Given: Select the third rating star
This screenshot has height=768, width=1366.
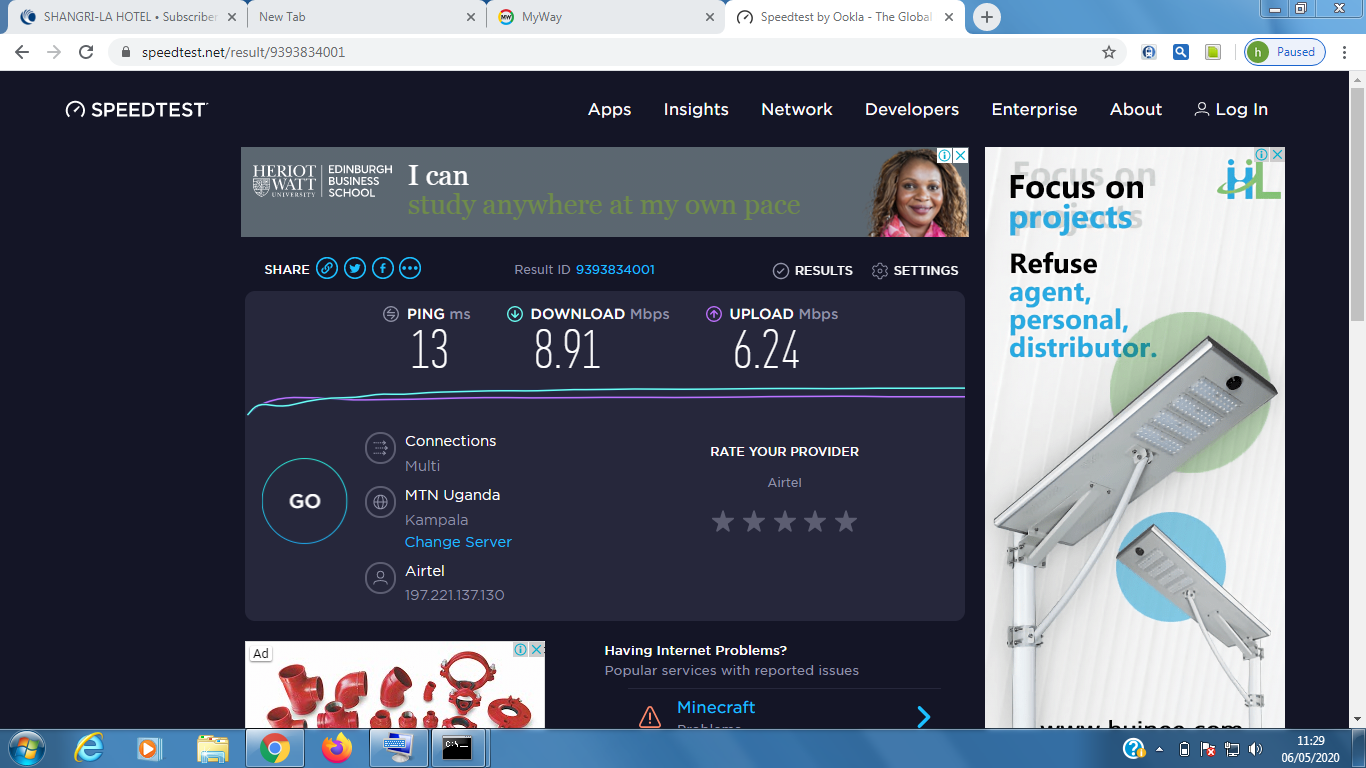Looking at the screenshot, I should click(x=785, y=521).
